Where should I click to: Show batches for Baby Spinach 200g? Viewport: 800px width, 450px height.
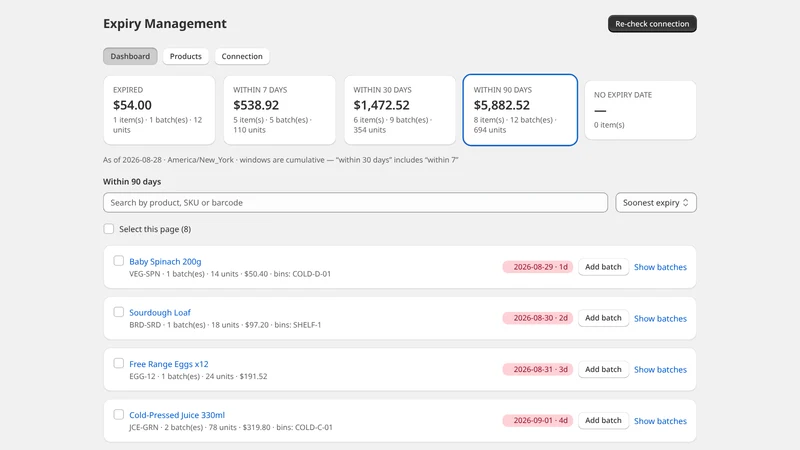660,267
